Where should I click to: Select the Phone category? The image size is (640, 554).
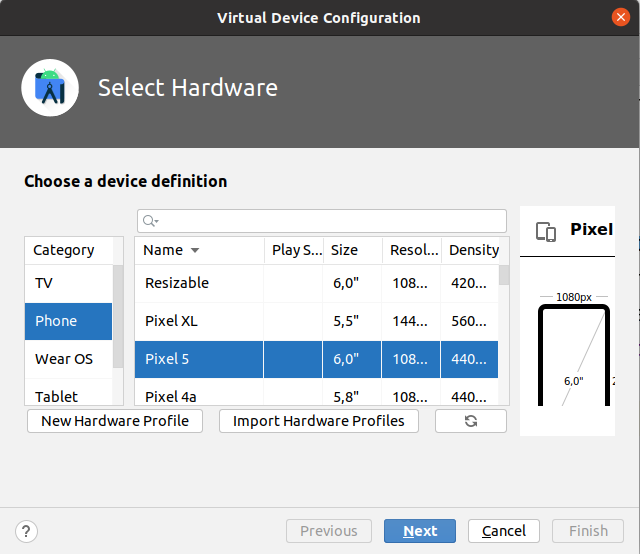pyautogui.click(x=68, y=321)
